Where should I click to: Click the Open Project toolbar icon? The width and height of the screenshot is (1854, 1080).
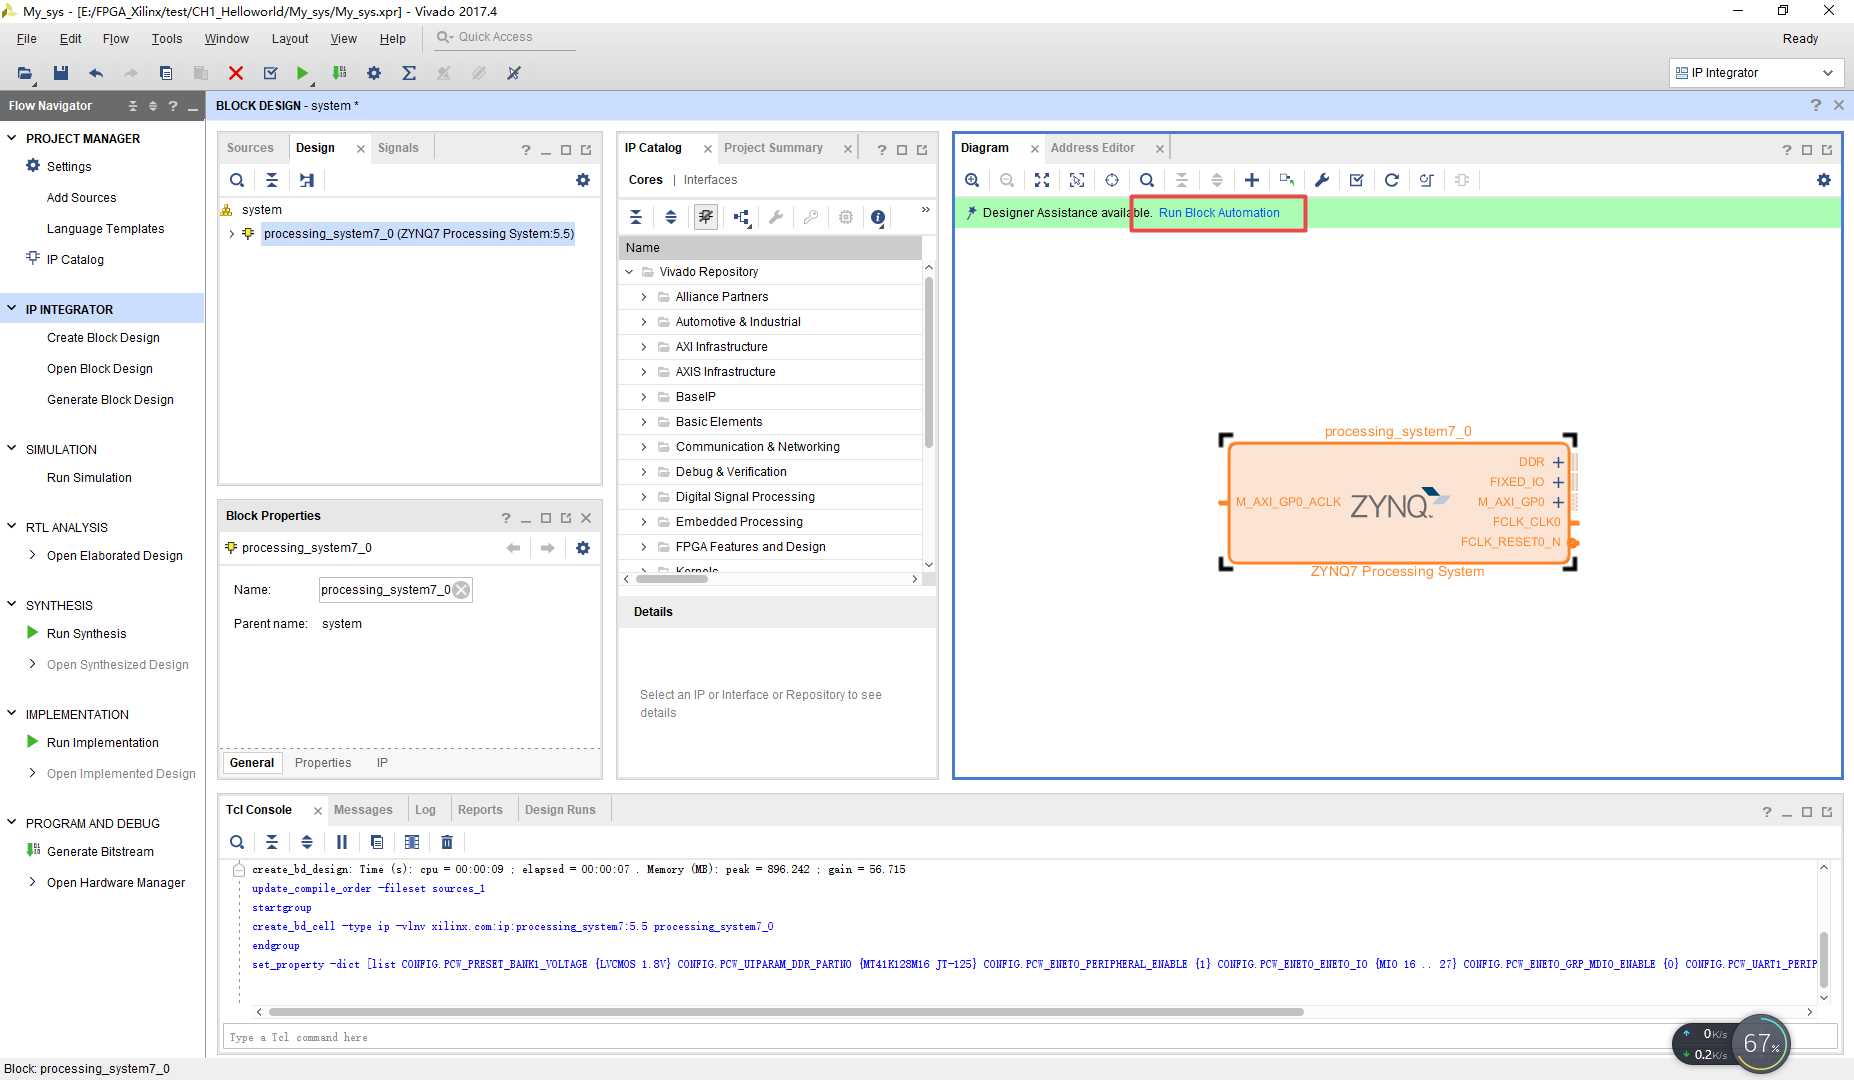tap(25, 73)
